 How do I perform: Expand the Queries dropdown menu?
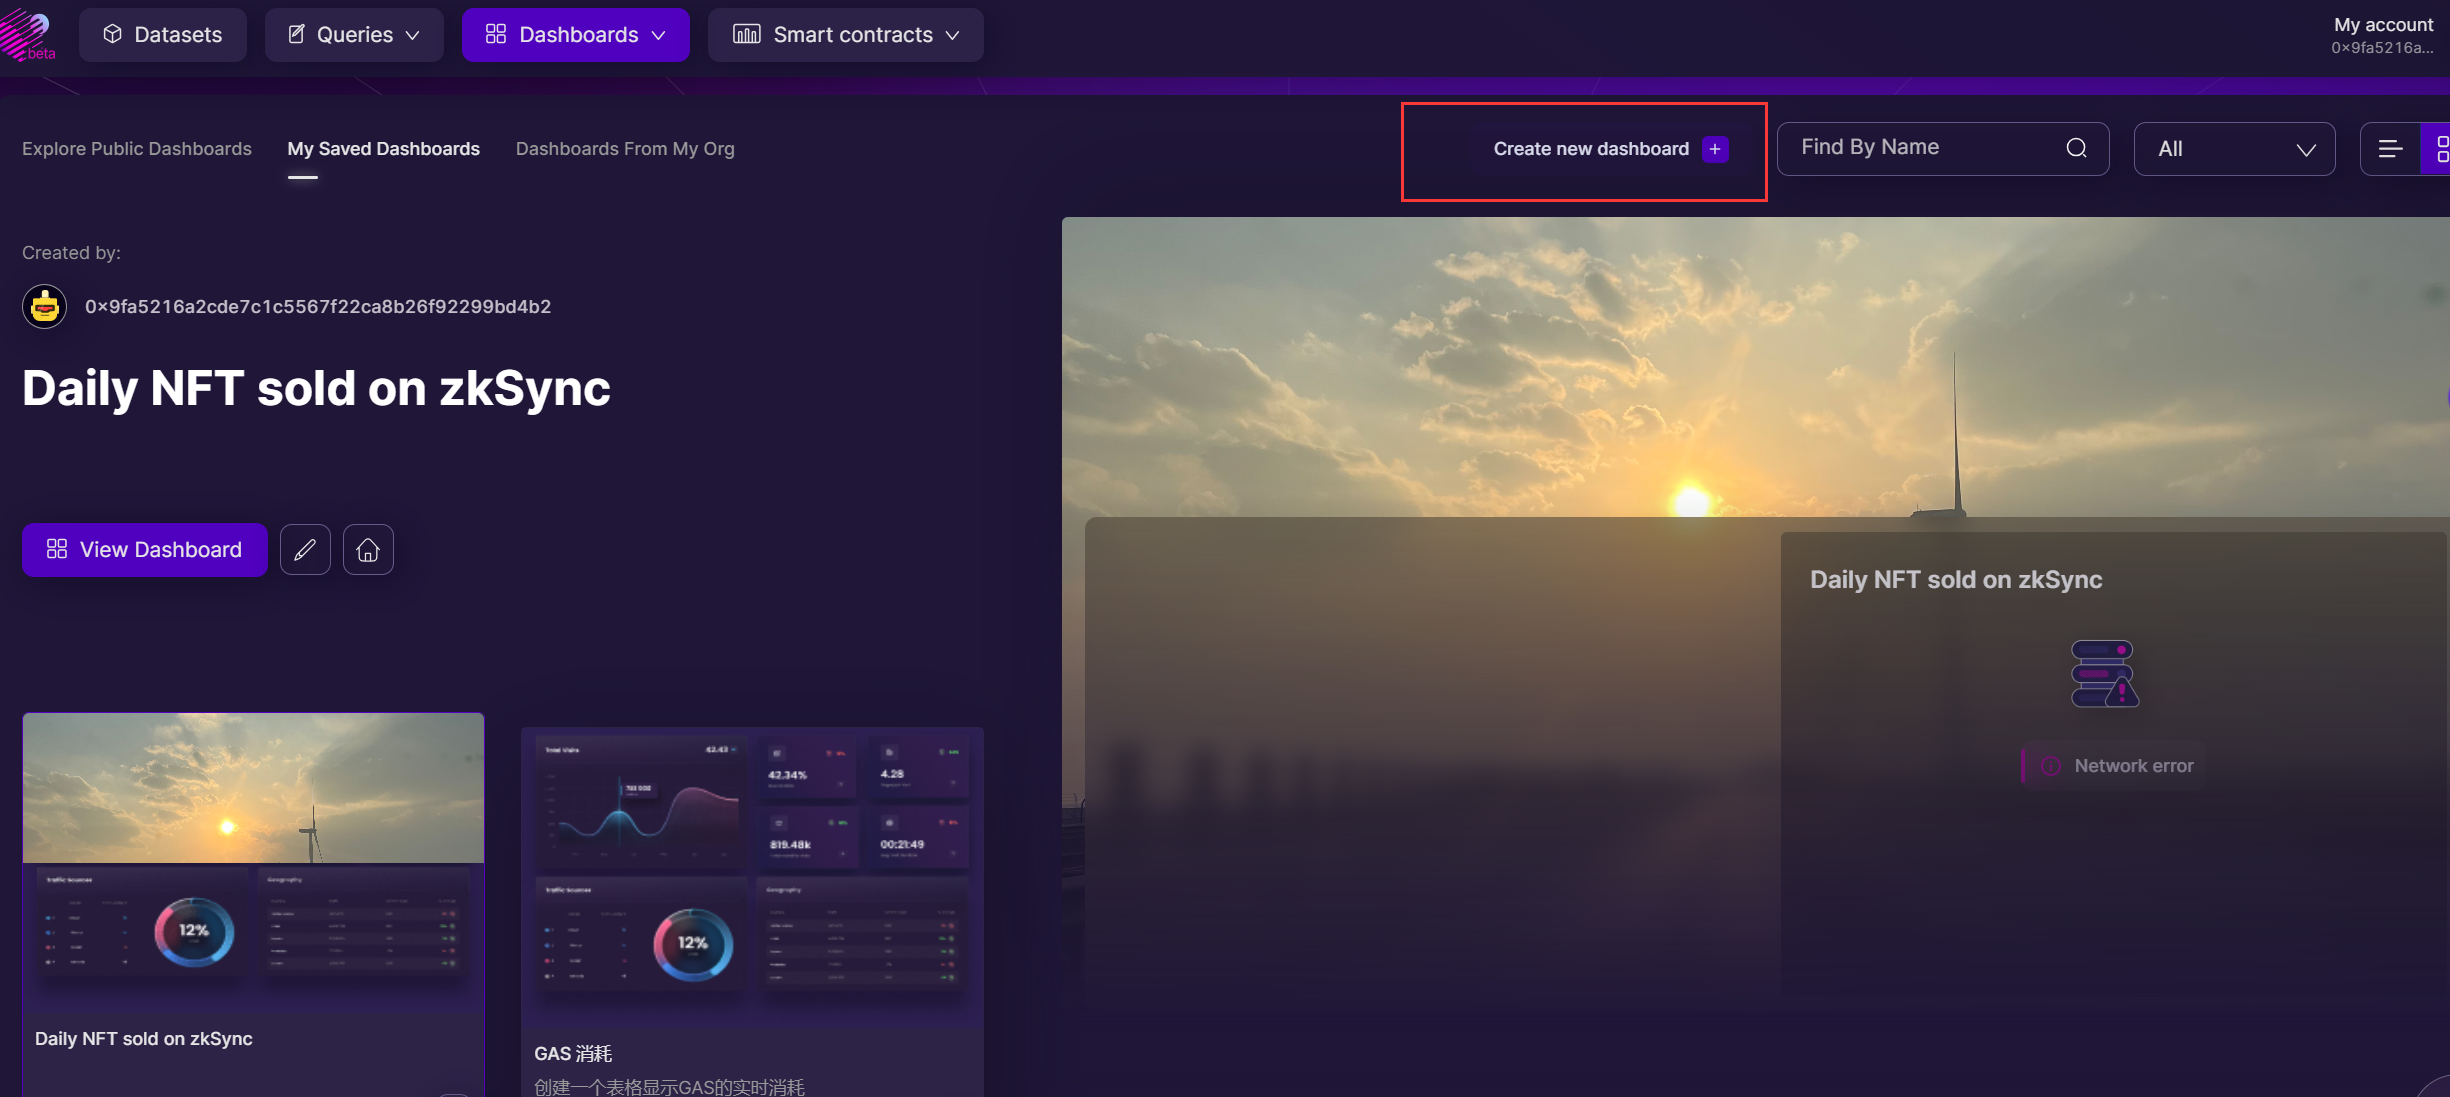click(354, 35)
